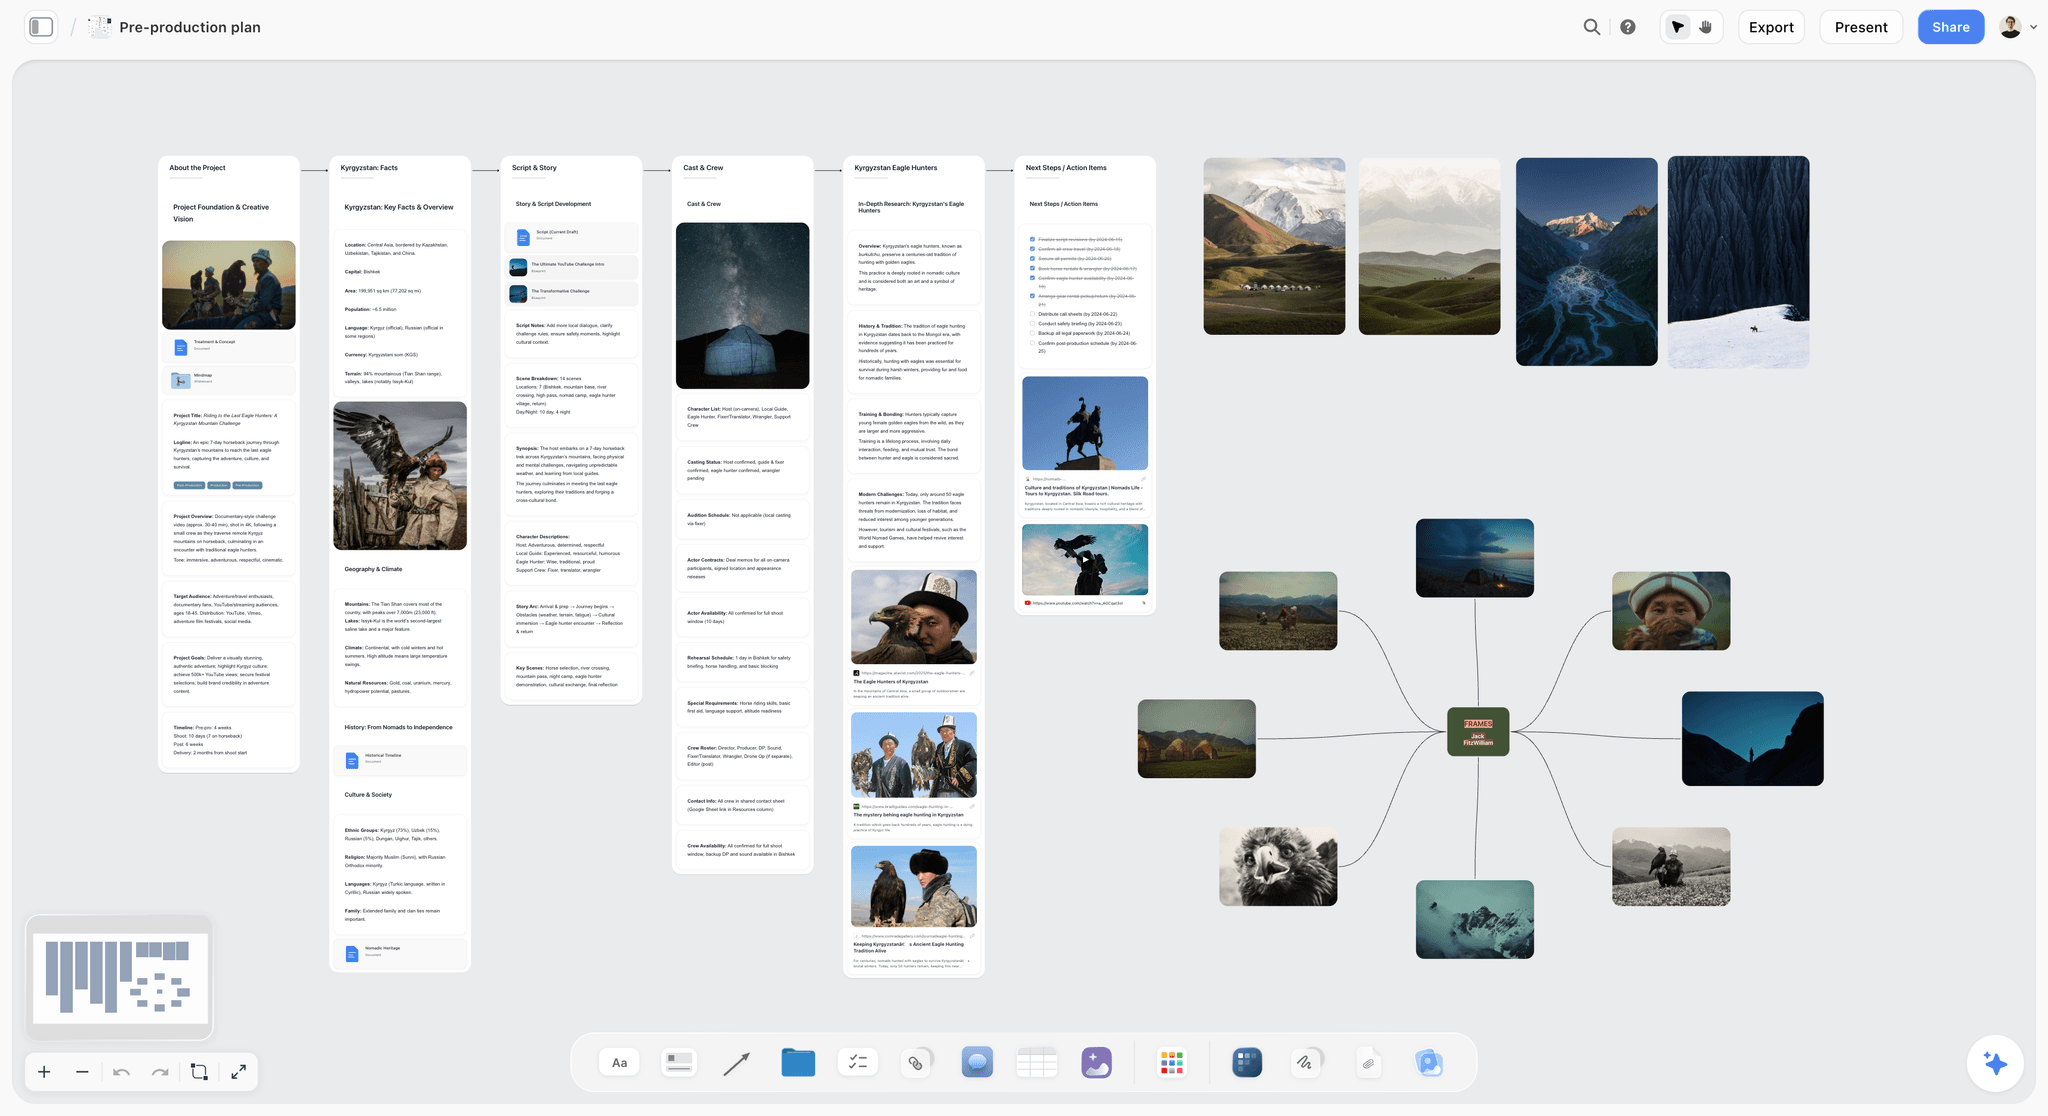Open the Pre-production plan board title
This screenshot has height=1116, width=2048.
(190, 27)
